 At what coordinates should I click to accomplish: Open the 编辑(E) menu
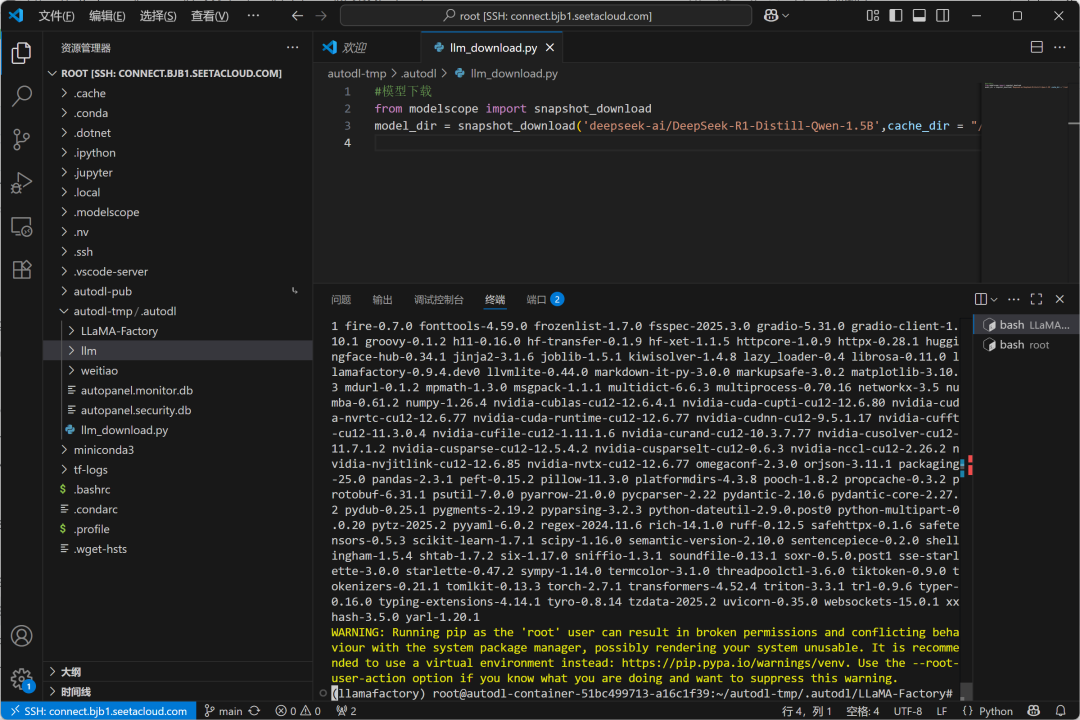click(107, 16)
